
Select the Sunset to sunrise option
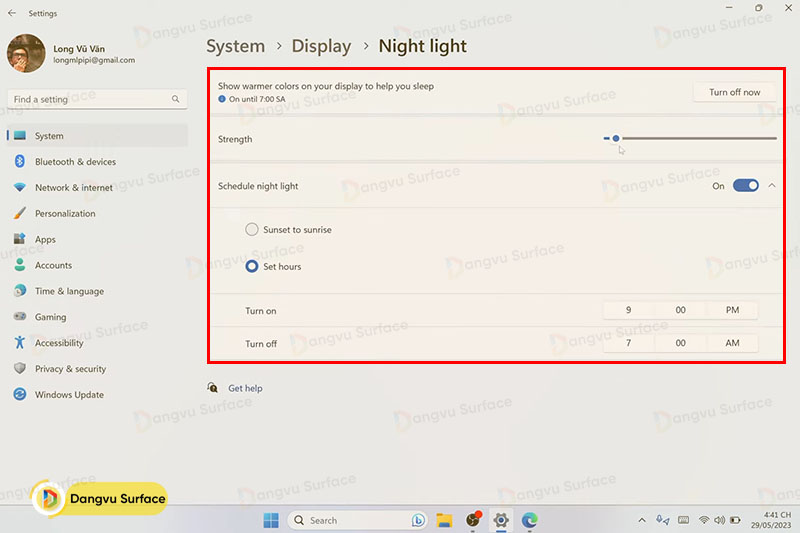coord(252,230)
